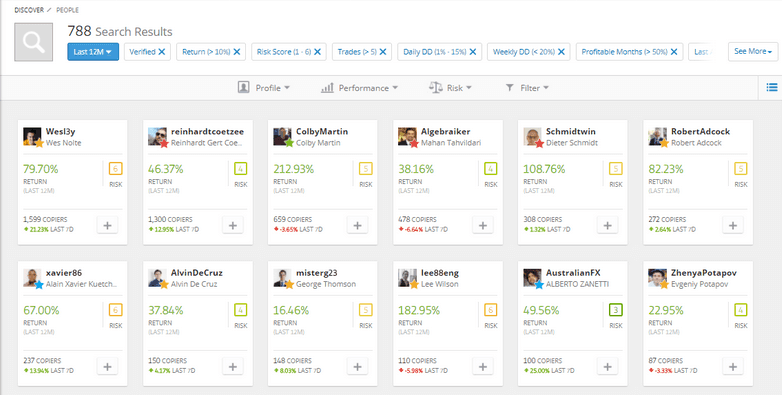Switch to list view icon
The width and height of the screenshot is (782, 395).
point(772,88)
